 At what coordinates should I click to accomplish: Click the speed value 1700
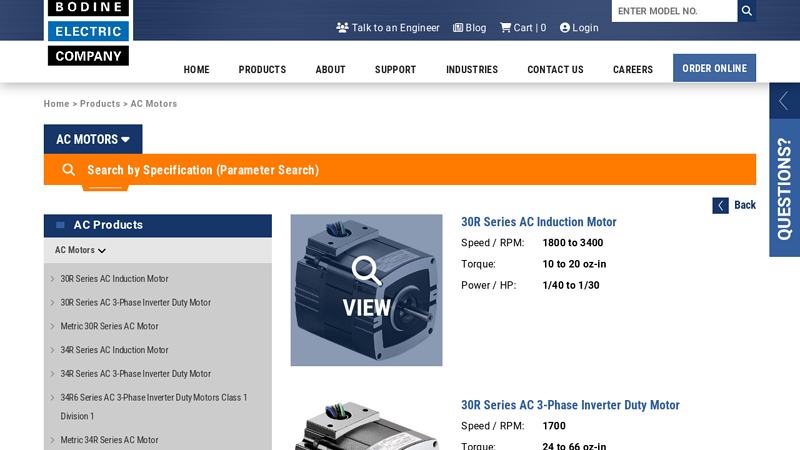pyautogui.click(x=554, y=426)
